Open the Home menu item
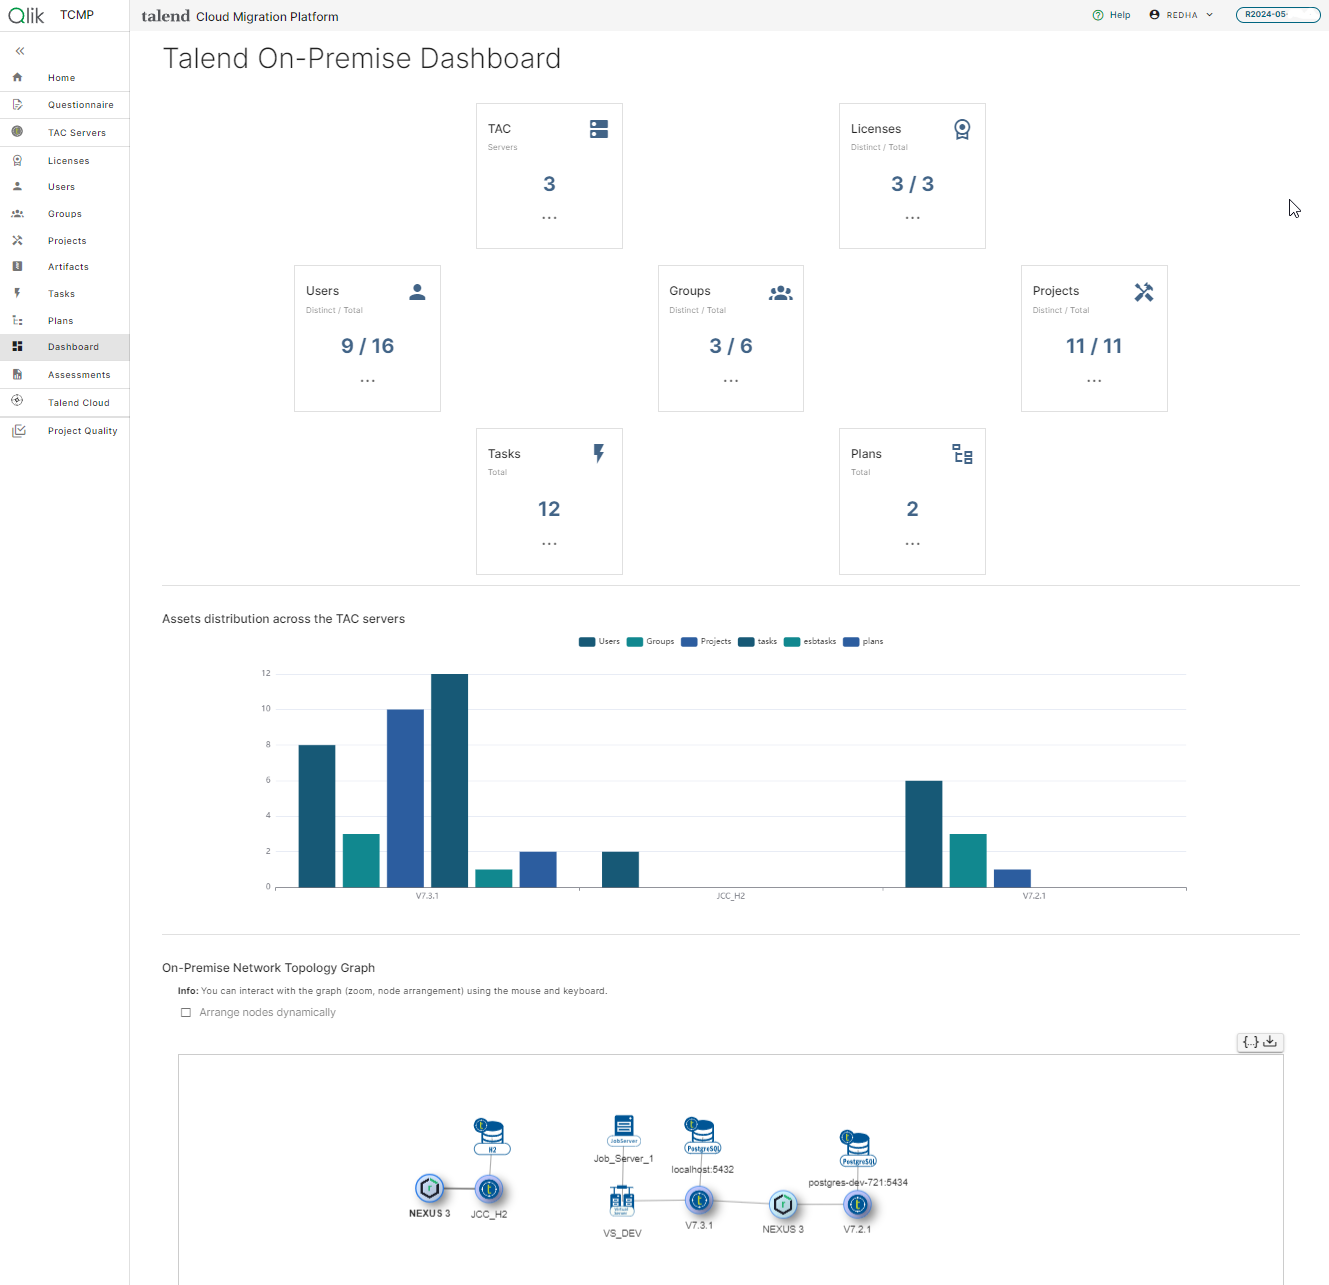Image resolution: width=1329 pixels, height=1285 pixels. (64, 77)
